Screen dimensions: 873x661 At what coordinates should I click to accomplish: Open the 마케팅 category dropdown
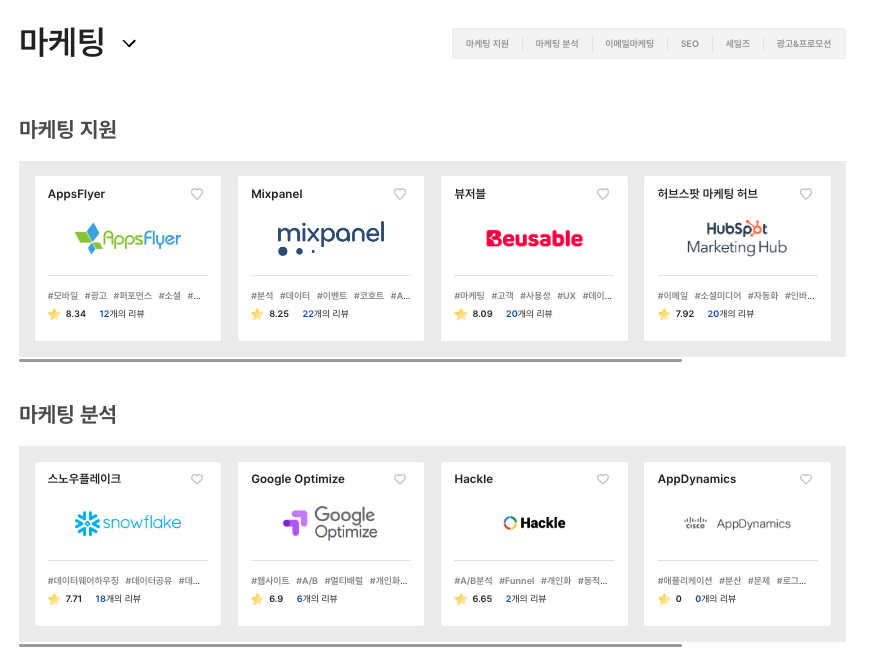(128, 43)
